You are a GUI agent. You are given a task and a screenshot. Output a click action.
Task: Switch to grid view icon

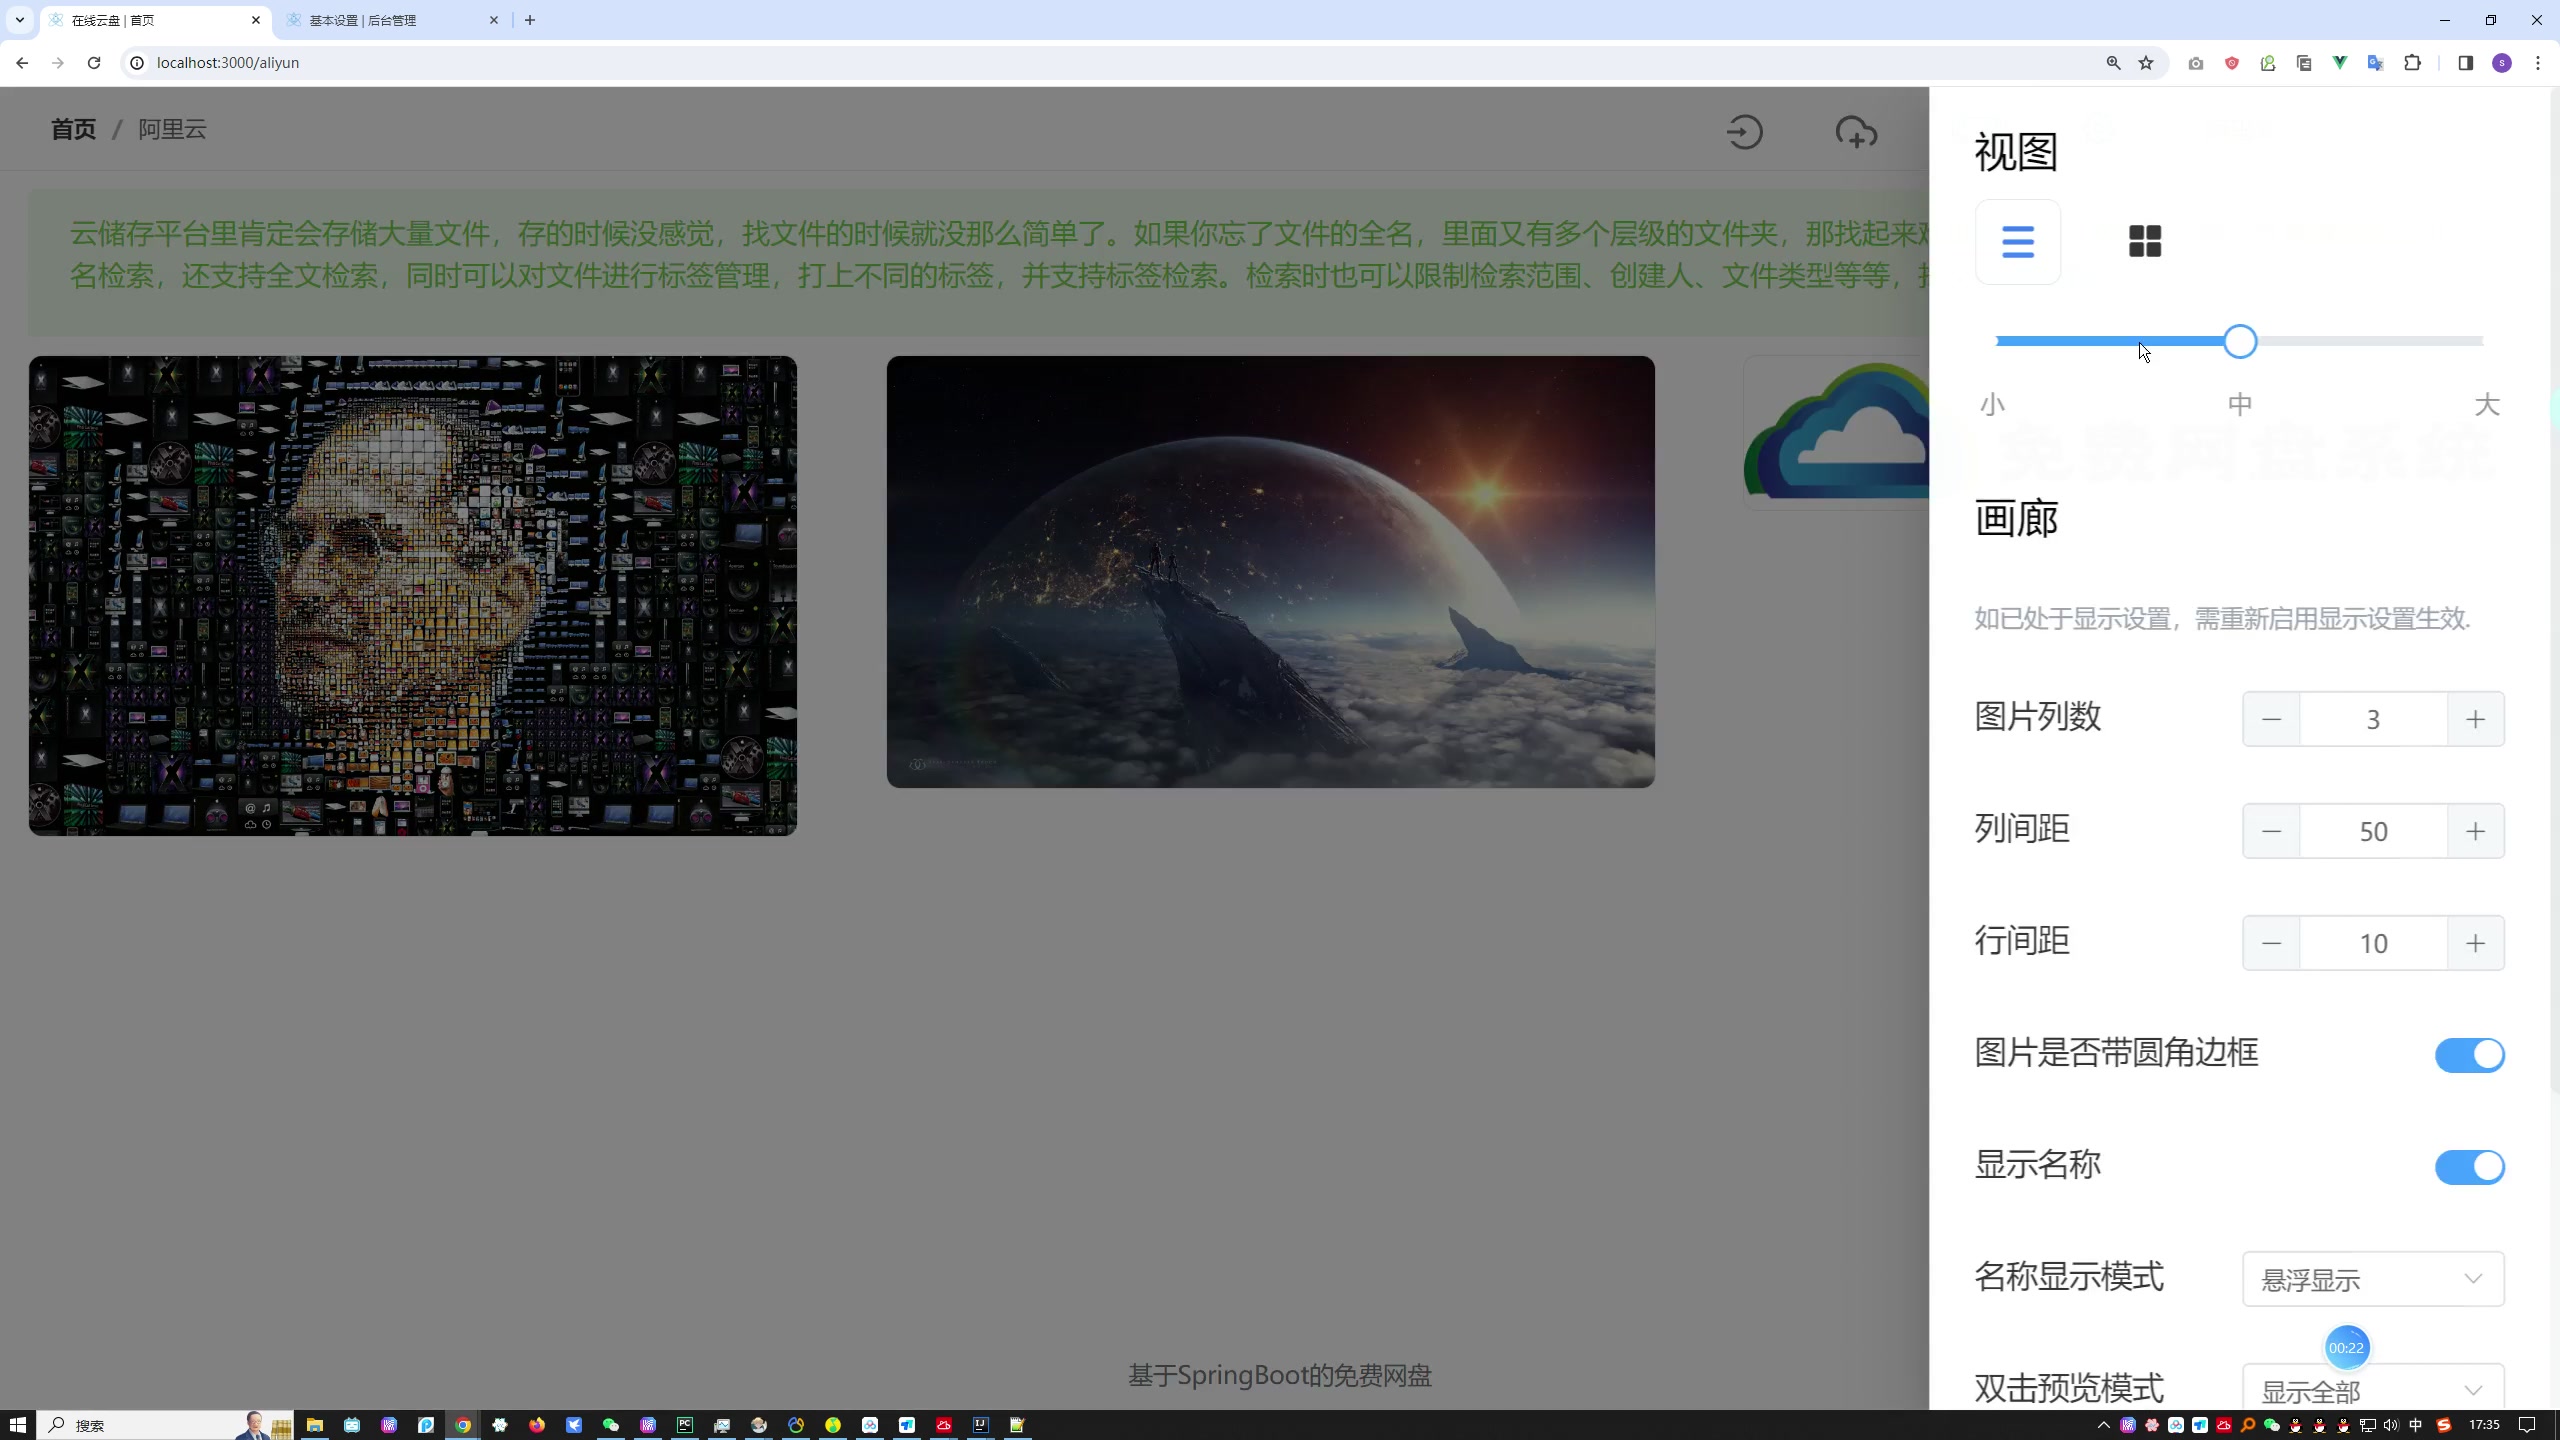click(2144, 241)
